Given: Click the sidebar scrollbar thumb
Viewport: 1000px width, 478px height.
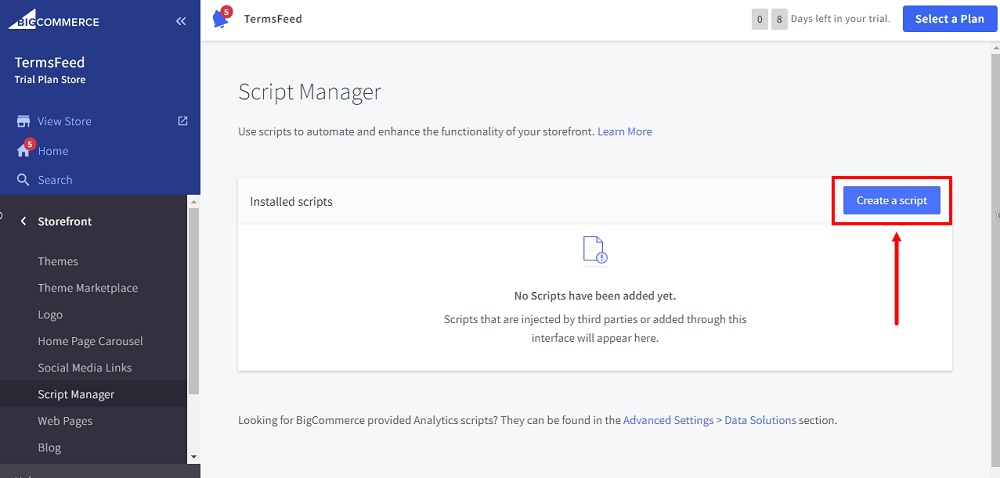Looking at the screenshot, I should click(x=194, y=300).
